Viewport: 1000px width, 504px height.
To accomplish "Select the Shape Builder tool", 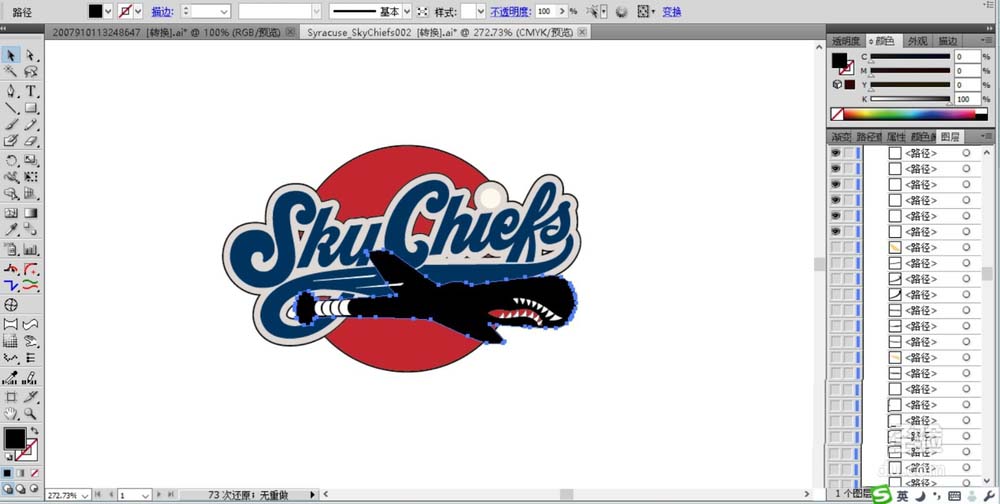I will click(11, 193).
